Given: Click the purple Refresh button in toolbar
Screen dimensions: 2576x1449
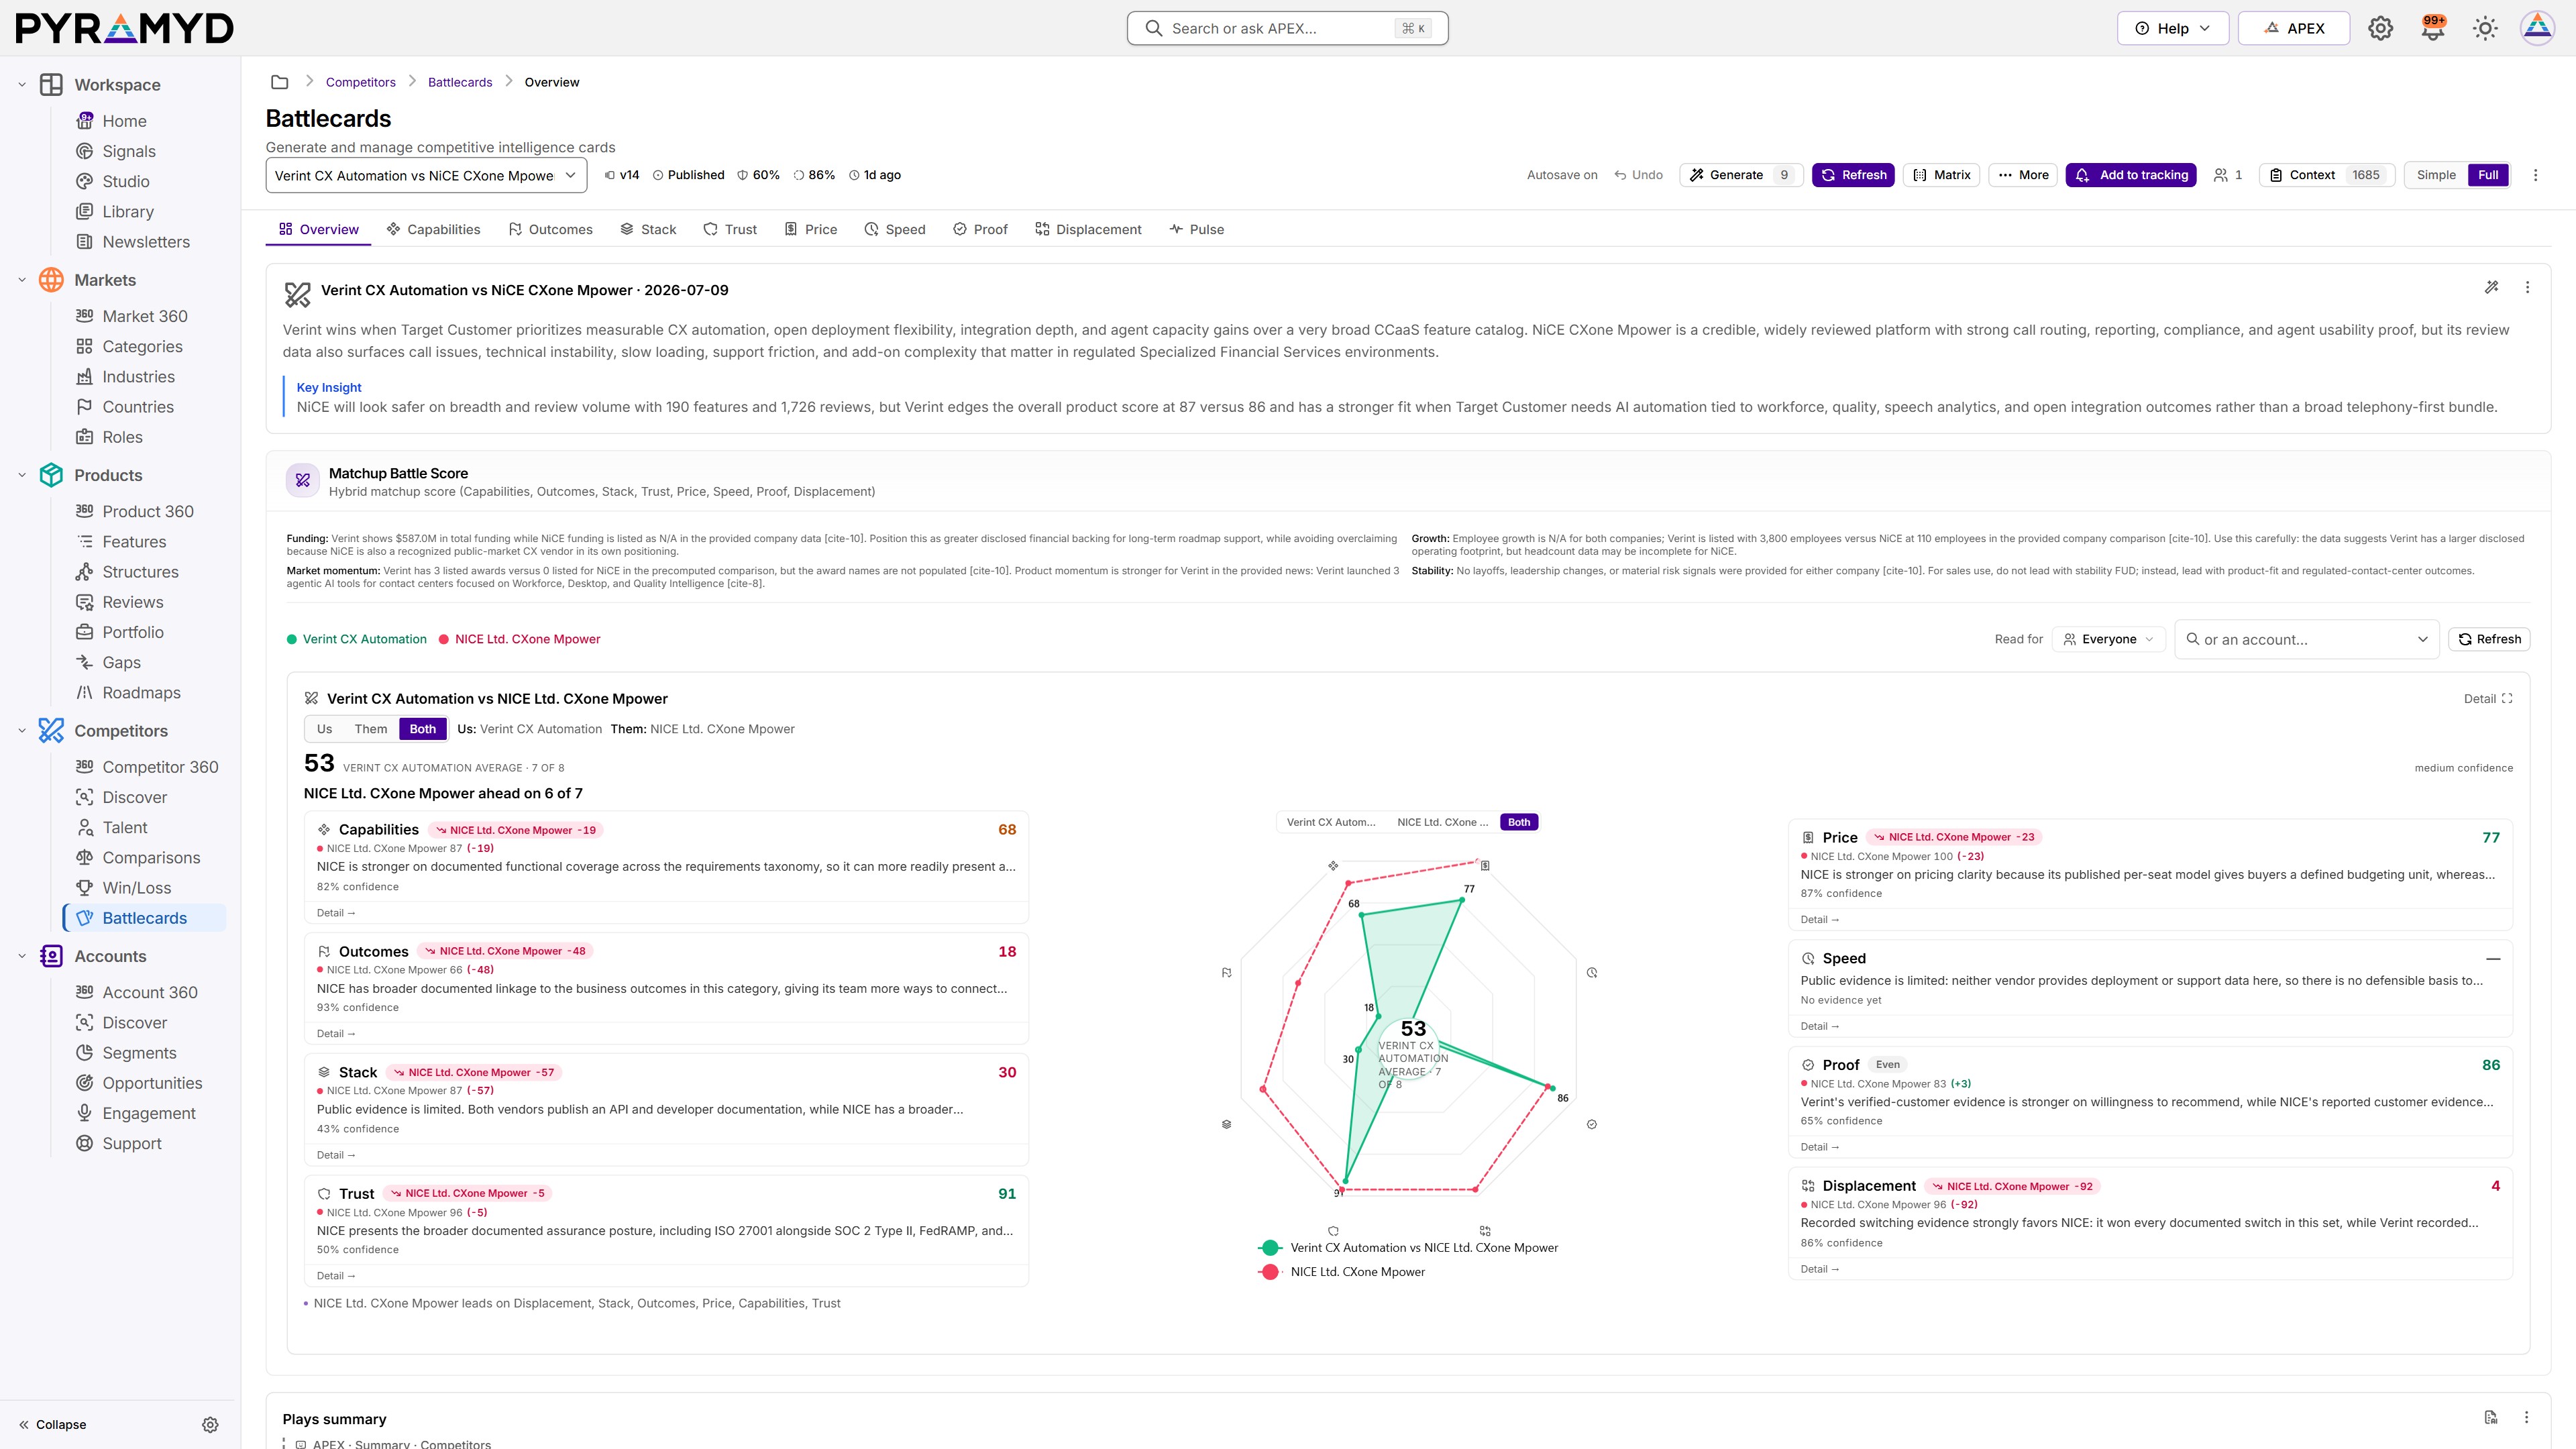Looking at the screenshot, I should [x=1853, y=175].
